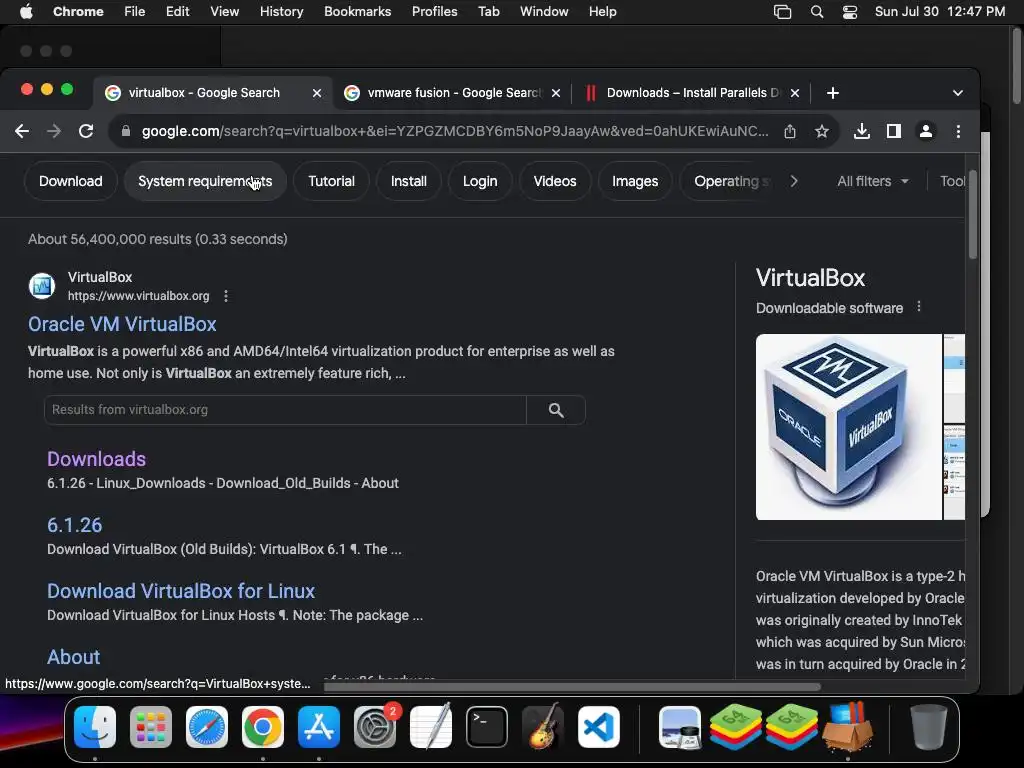The image size is (1024, 768).
Task: Open Chrome downloads tray icon
Action: click(x=862, y=131)
